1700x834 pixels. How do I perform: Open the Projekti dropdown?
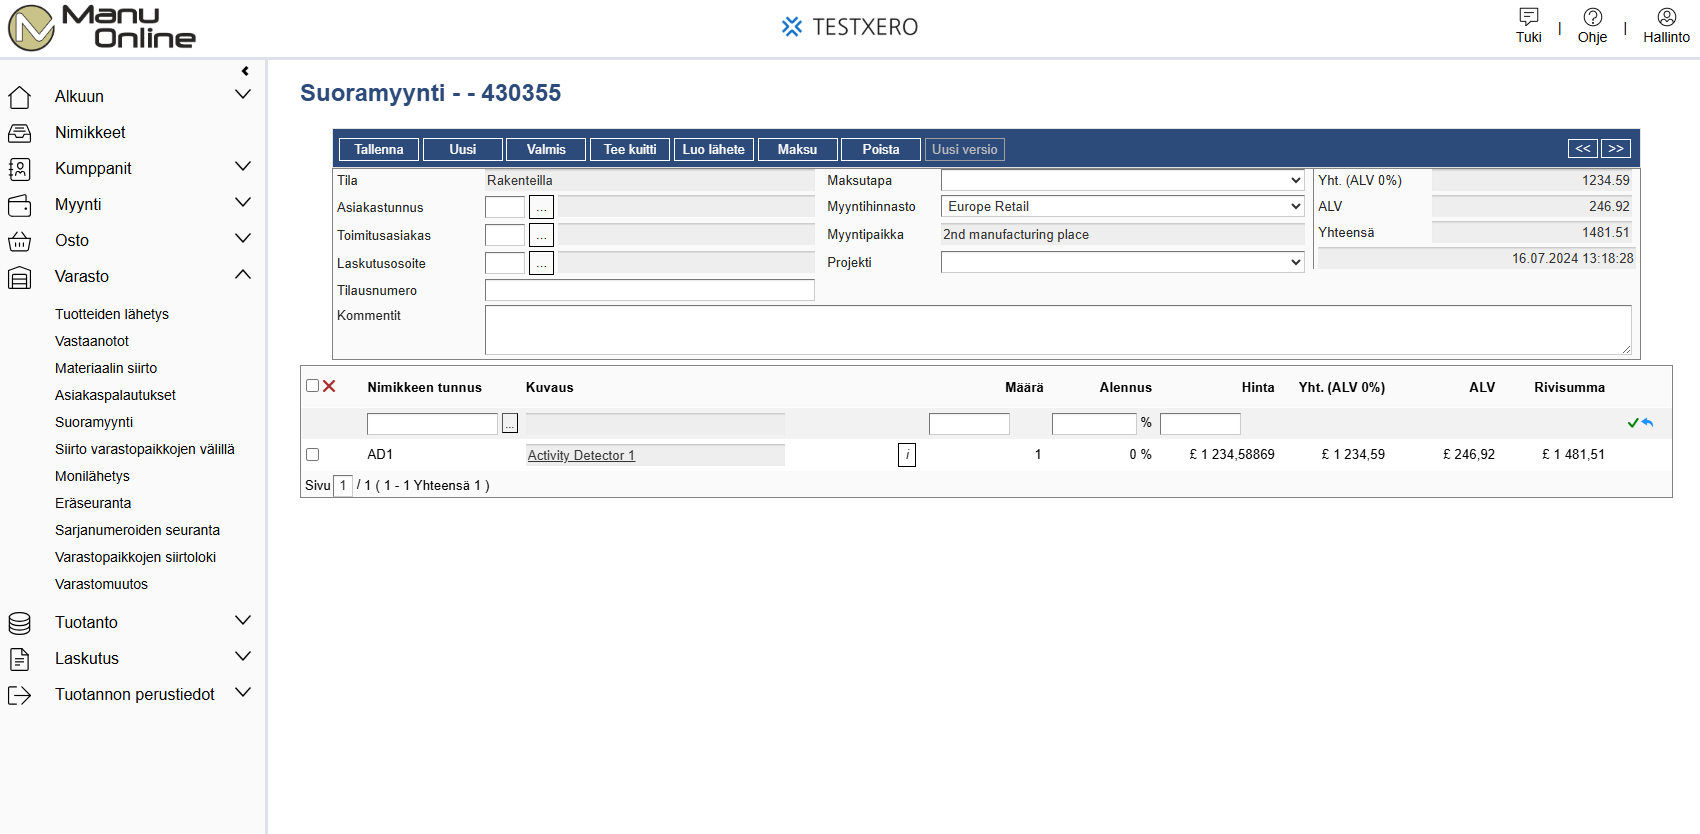pos(1123,262)
